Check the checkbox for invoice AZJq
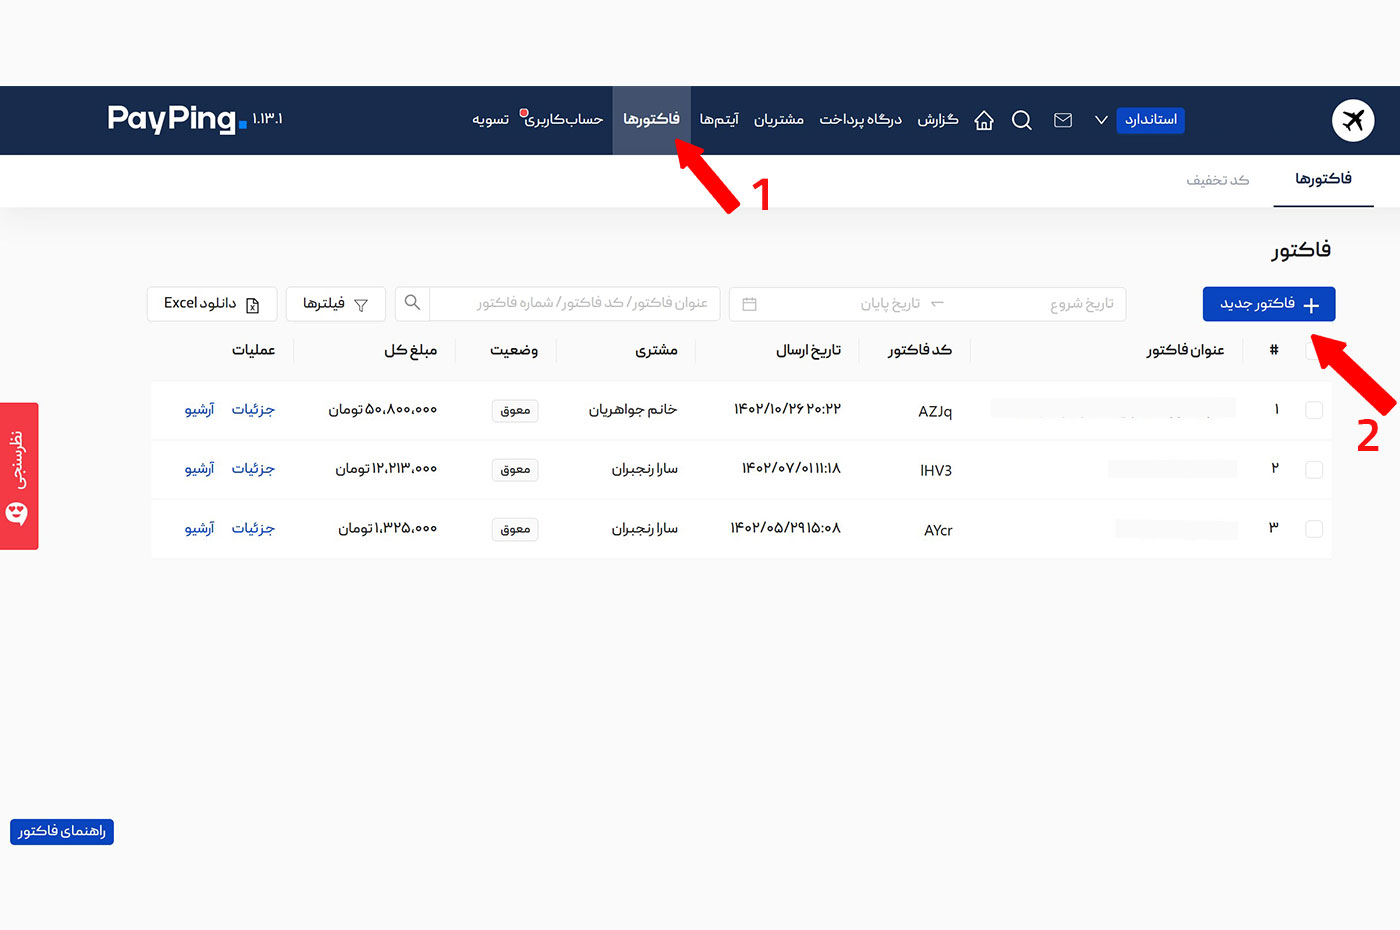 (x=1314, y=410)
